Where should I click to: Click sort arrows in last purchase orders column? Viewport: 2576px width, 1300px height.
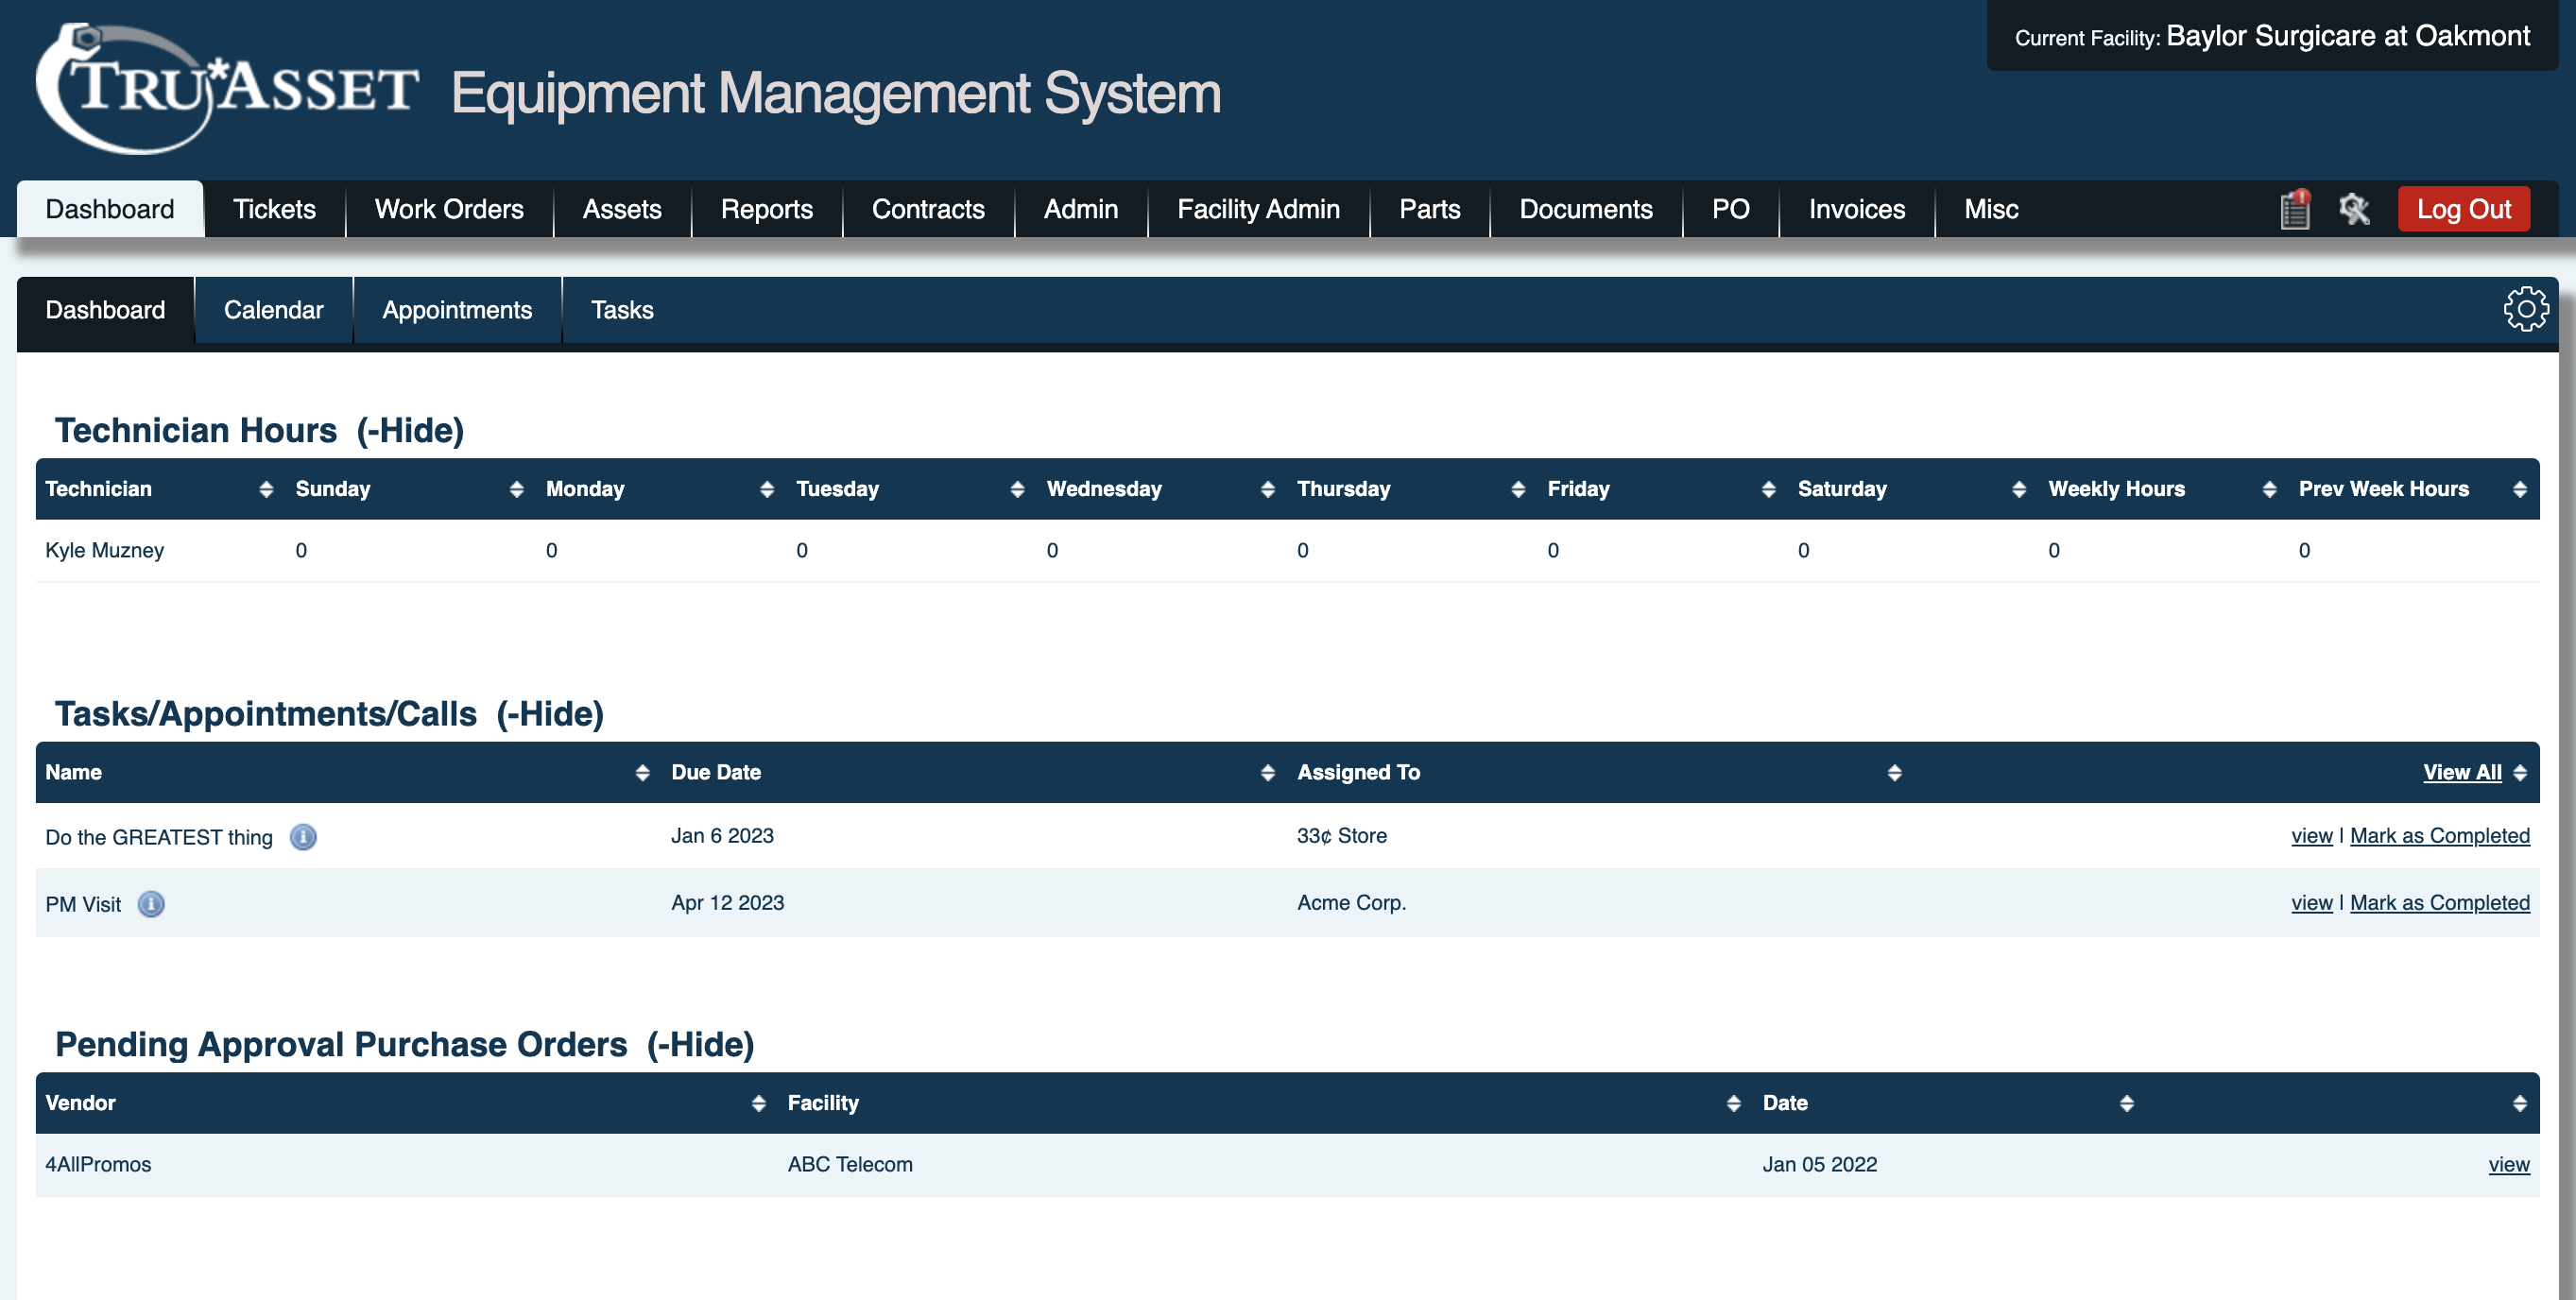tap(2520, 1103)
